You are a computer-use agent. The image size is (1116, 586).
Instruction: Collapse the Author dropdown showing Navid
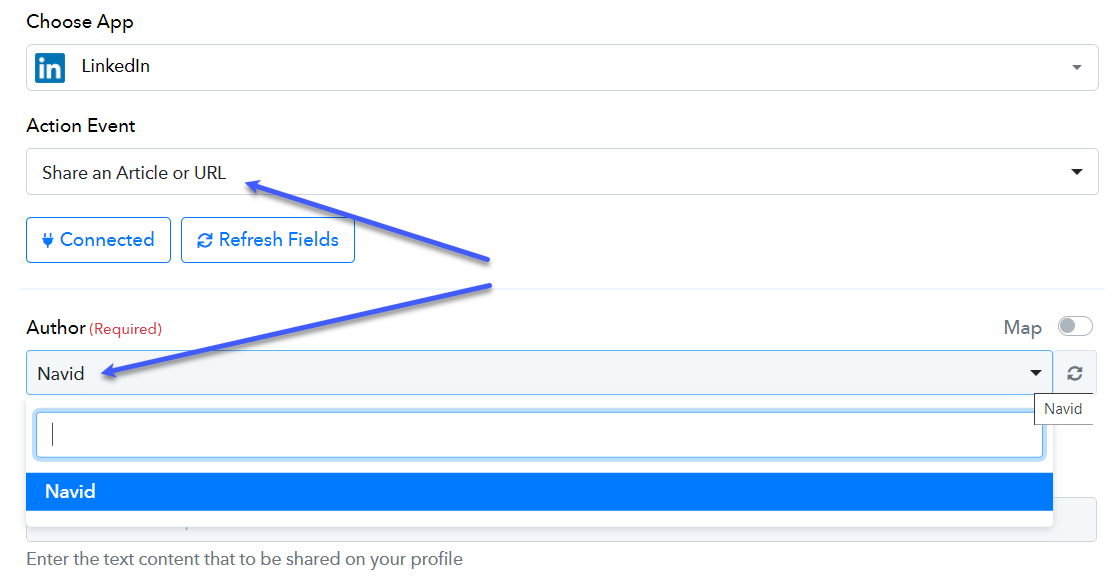(539, 372)
